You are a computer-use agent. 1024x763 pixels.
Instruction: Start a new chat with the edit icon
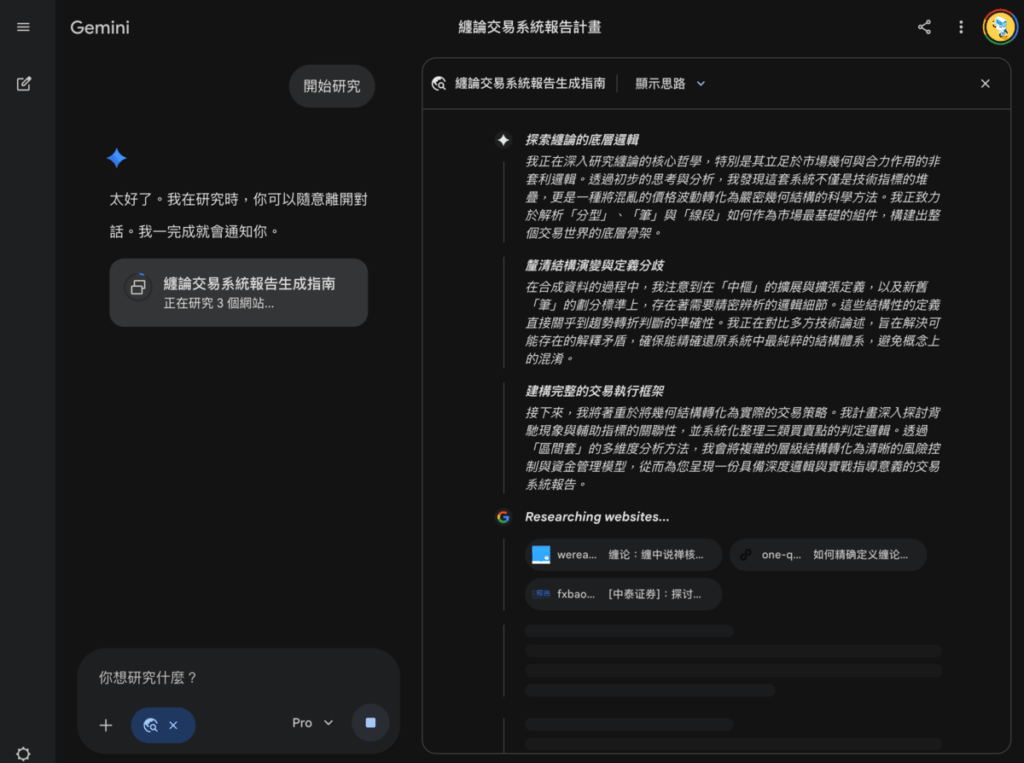click(24, 84)
